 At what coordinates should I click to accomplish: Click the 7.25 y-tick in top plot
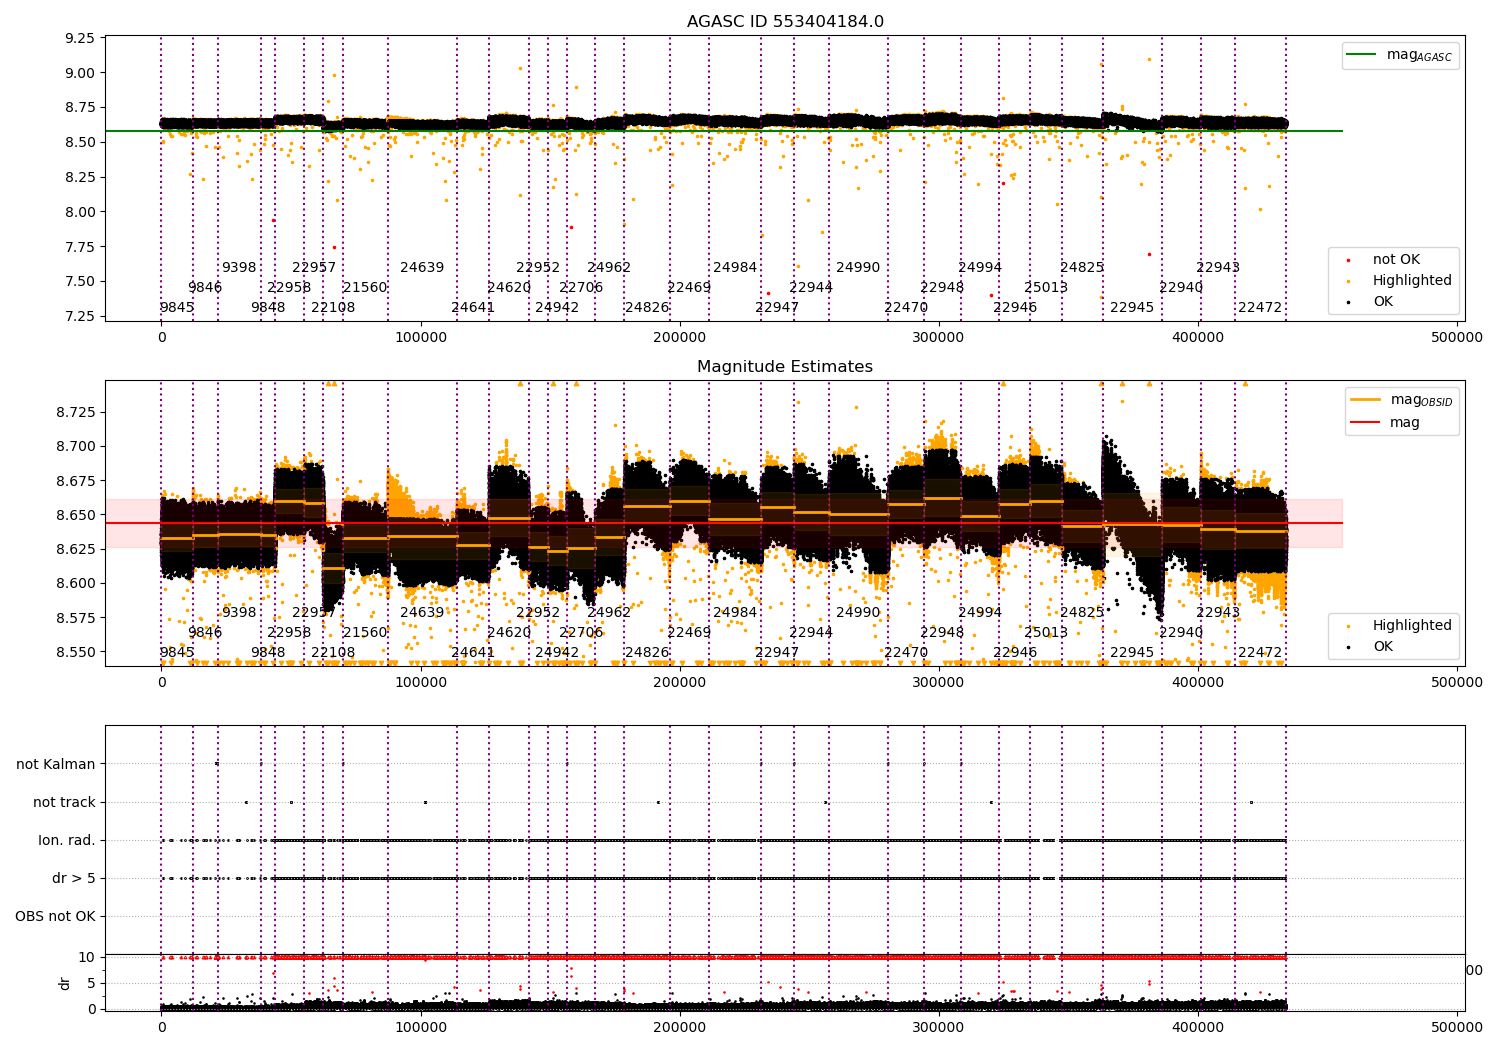point(79,316)
